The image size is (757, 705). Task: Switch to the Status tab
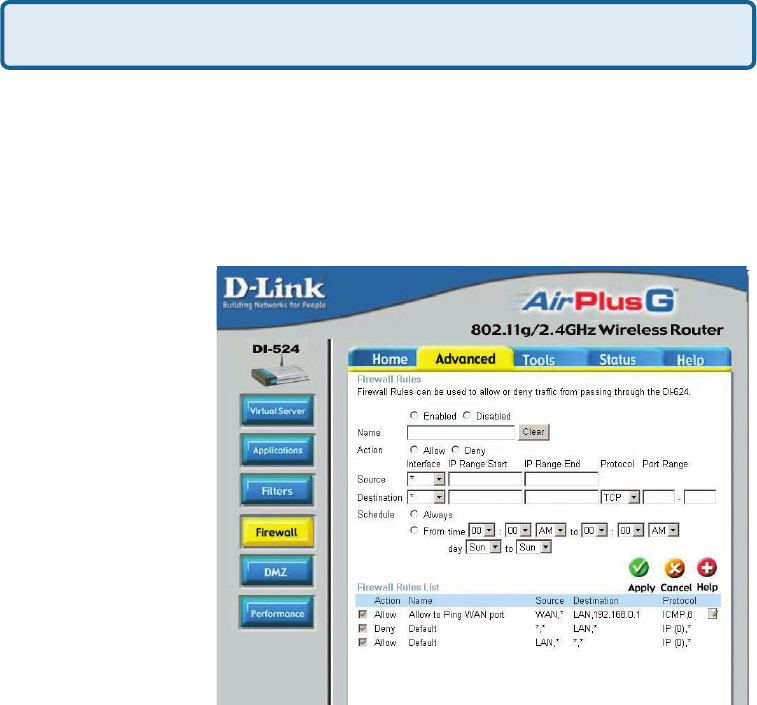click(617, 360)
